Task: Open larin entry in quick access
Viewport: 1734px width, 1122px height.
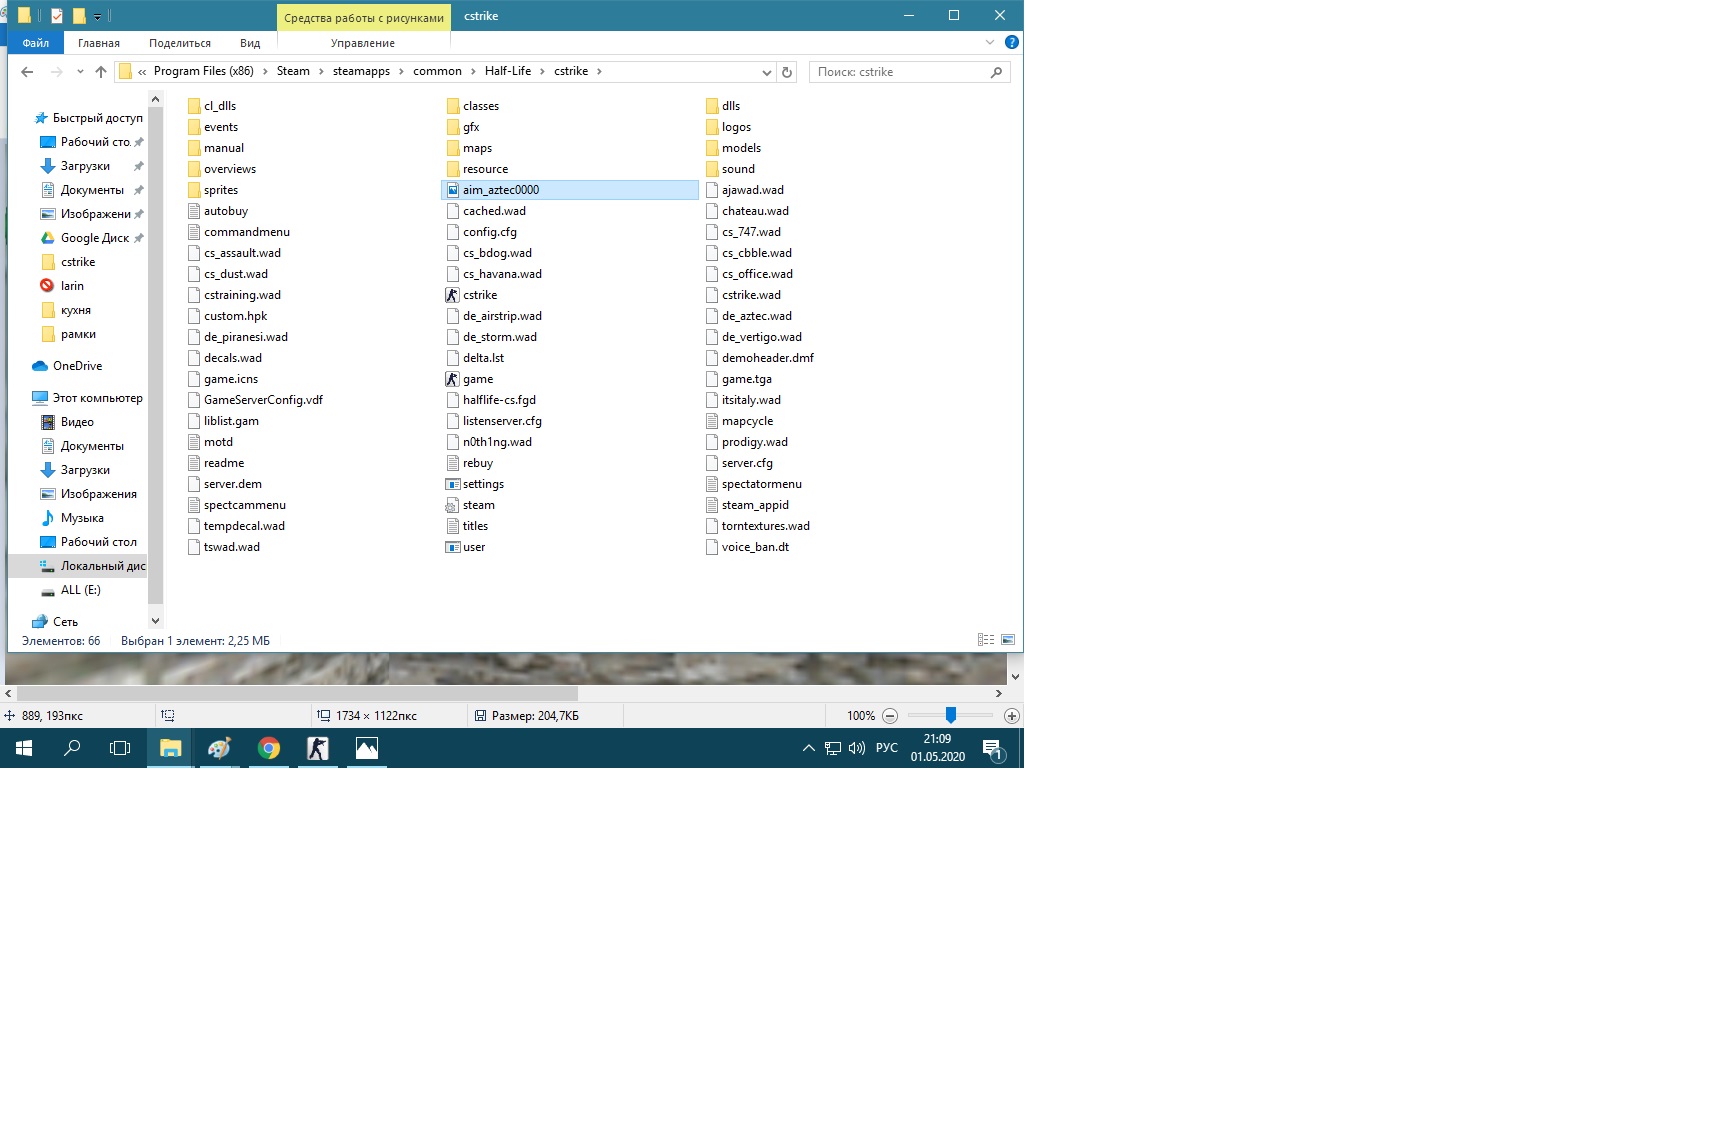Action: pyautogui.click(x=72, y=286)
